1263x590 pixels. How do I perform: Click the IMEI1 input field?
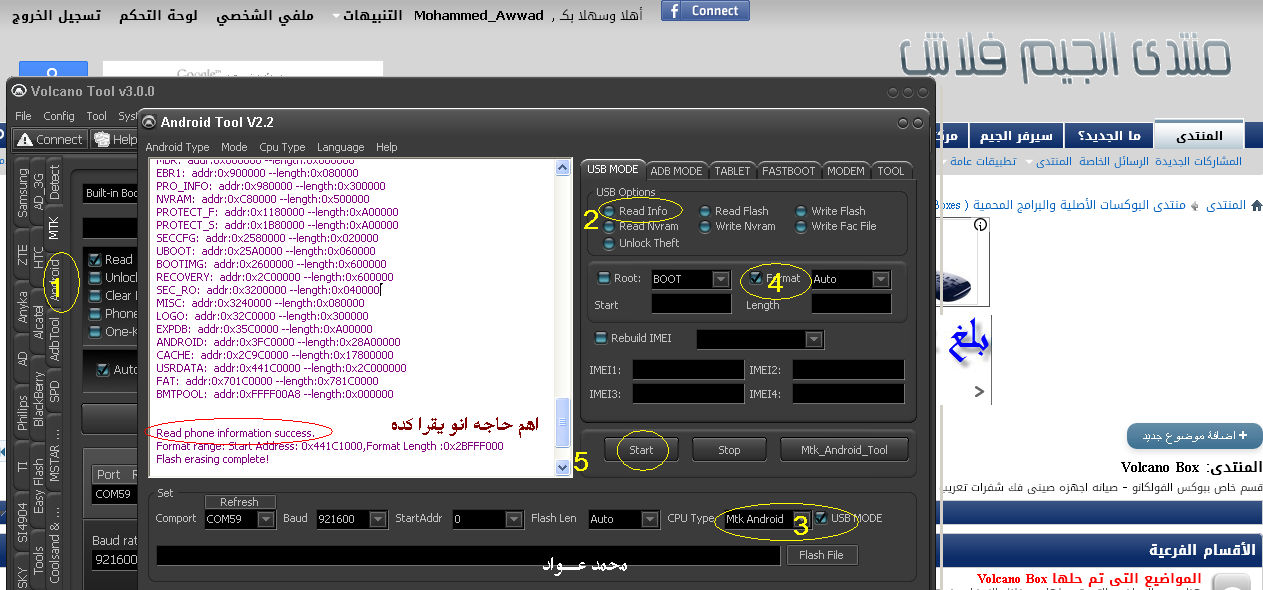click(x=688, y=370)
